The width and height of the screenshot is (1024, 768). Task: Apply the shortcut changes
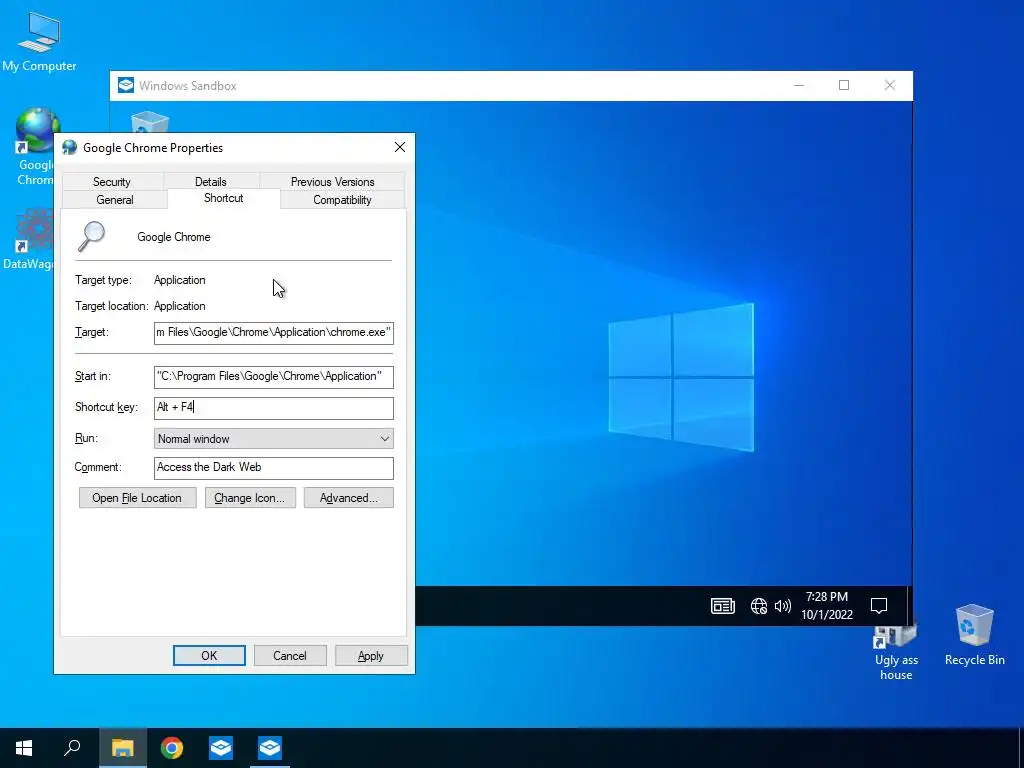[x=371, y=656]
